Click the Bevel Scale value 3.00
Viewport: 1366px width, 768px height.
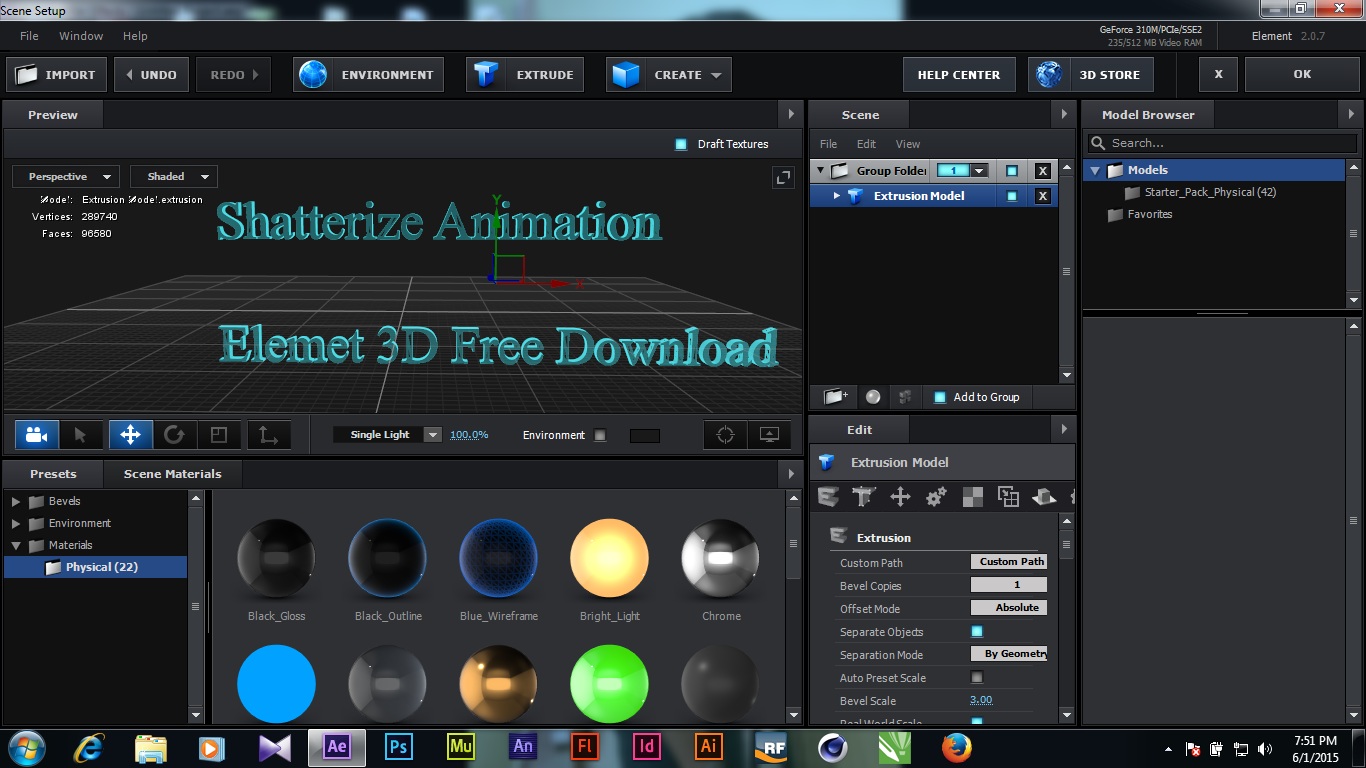981,700
